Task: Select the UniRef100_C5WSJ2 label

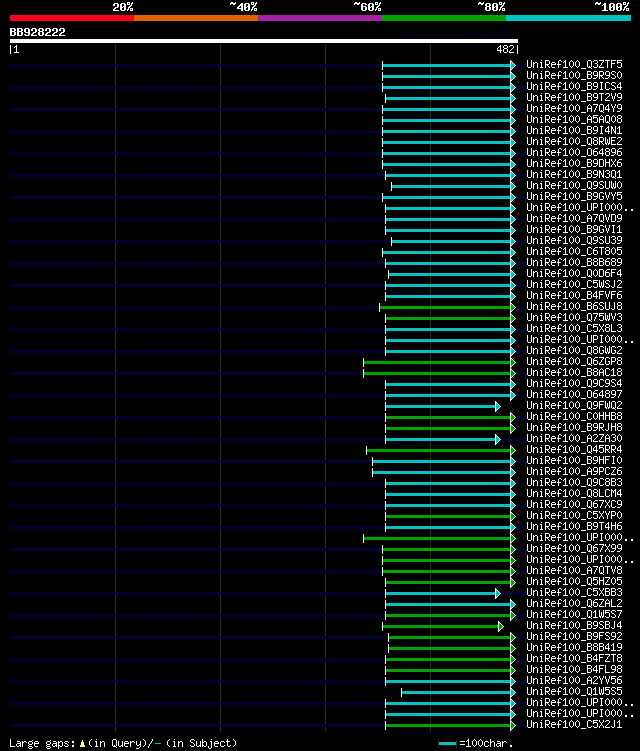Action: (x=574, y=284)
